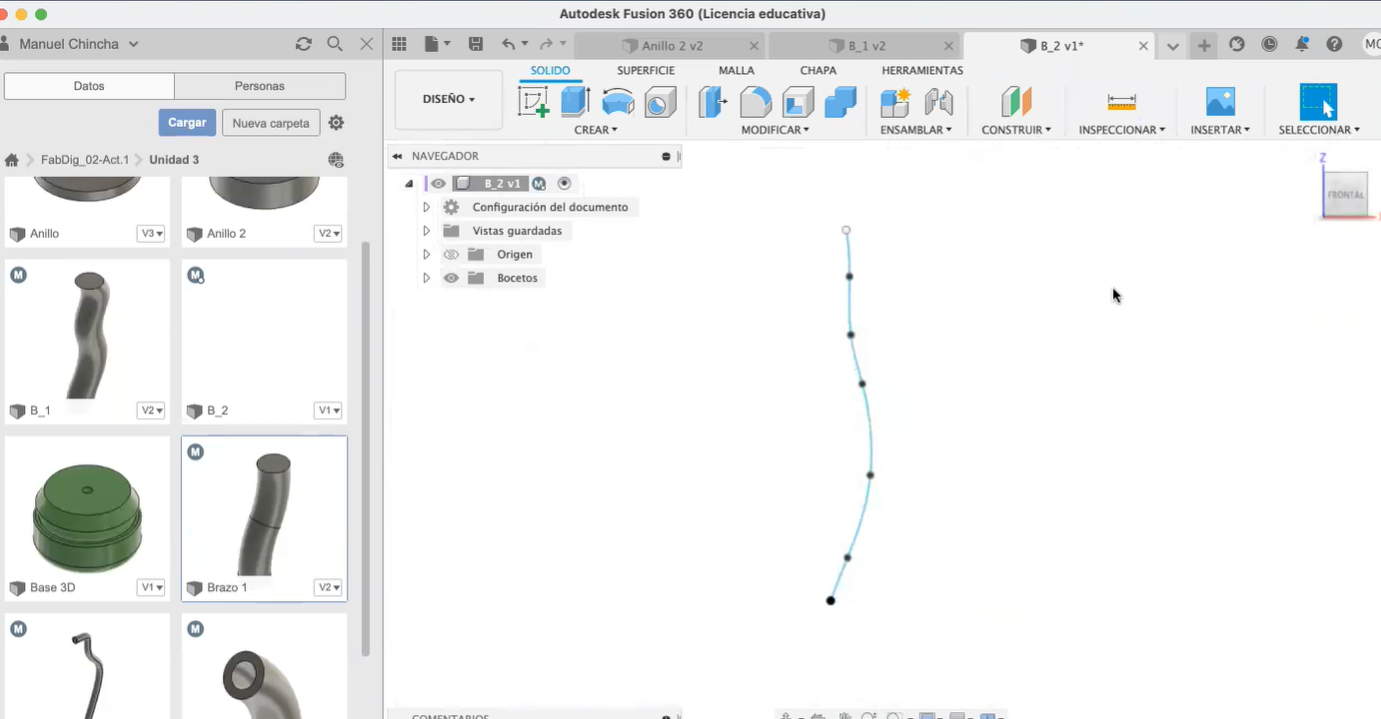
Task: Toggle visibility of the Bocetos folder
Action: (x=450, y=278)
